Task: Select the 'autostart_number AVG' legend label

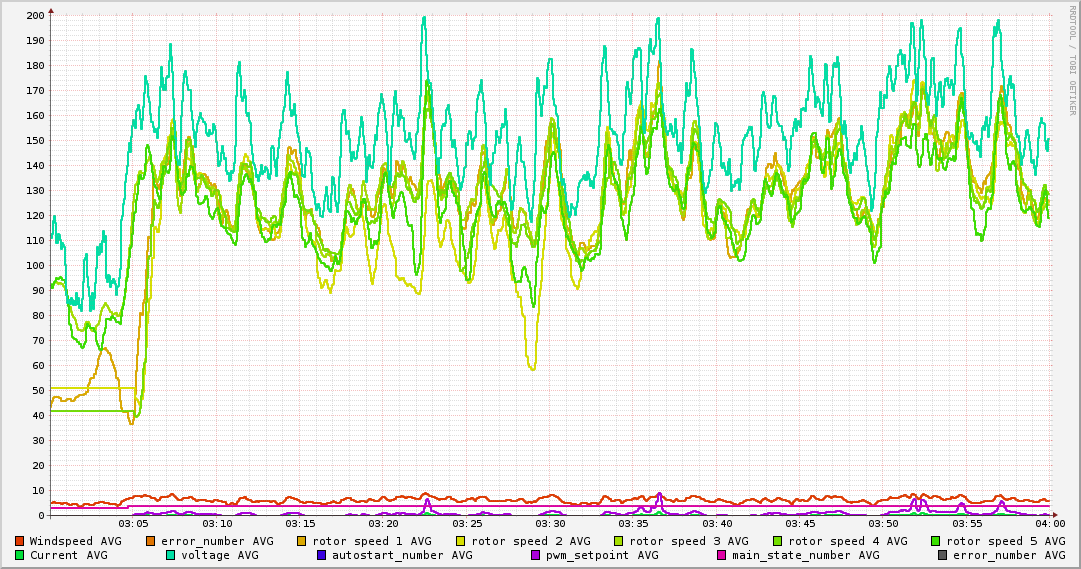Action: point(403,556)
